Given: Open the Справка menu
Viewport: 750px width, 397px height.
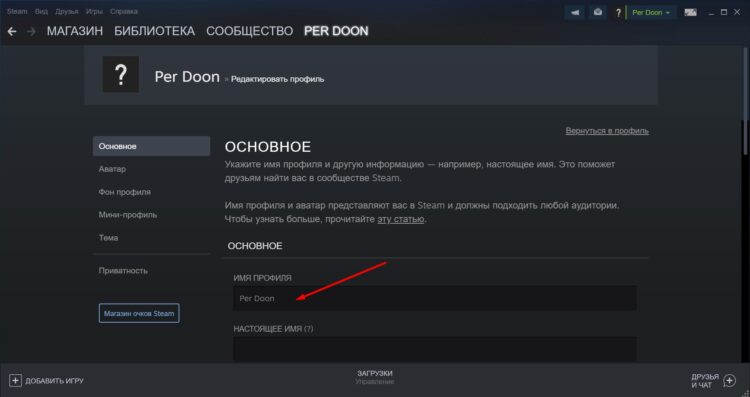Looking at the screenshot, I should (x=123, y=11).
